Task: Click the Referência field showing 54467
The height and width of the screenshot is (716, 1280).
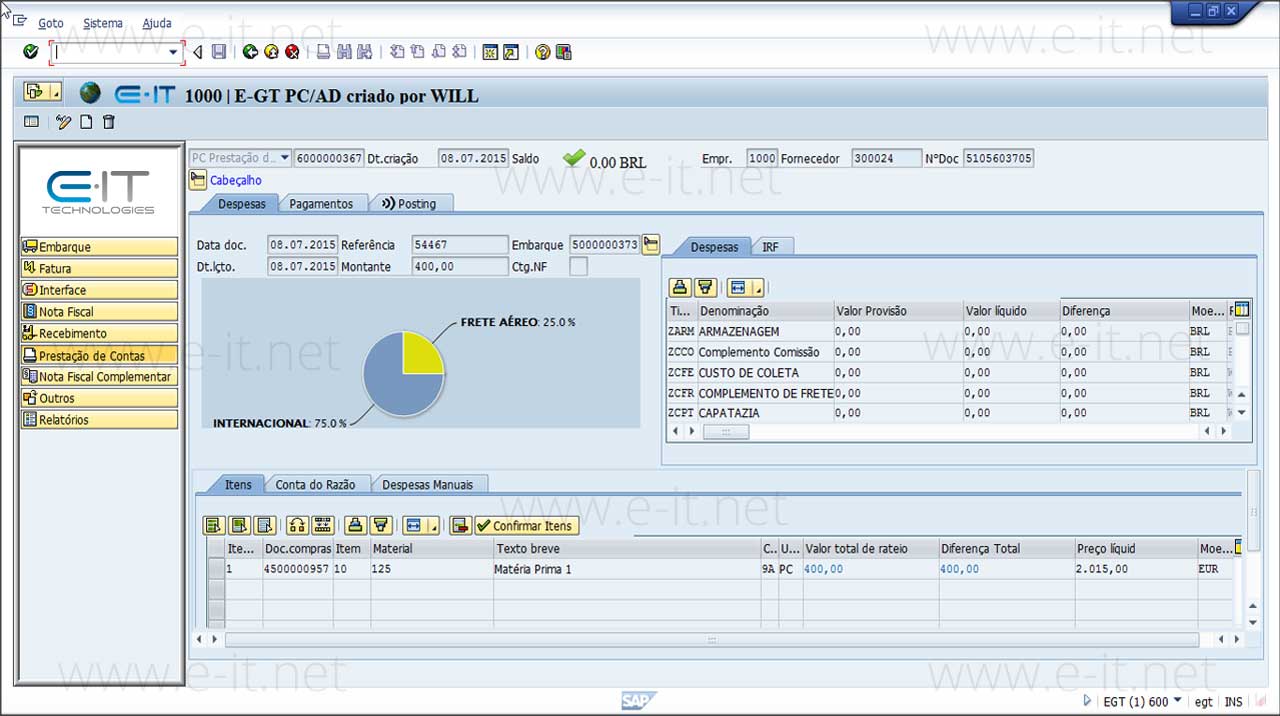Action: pyautogui.click(x=460, y=244)
